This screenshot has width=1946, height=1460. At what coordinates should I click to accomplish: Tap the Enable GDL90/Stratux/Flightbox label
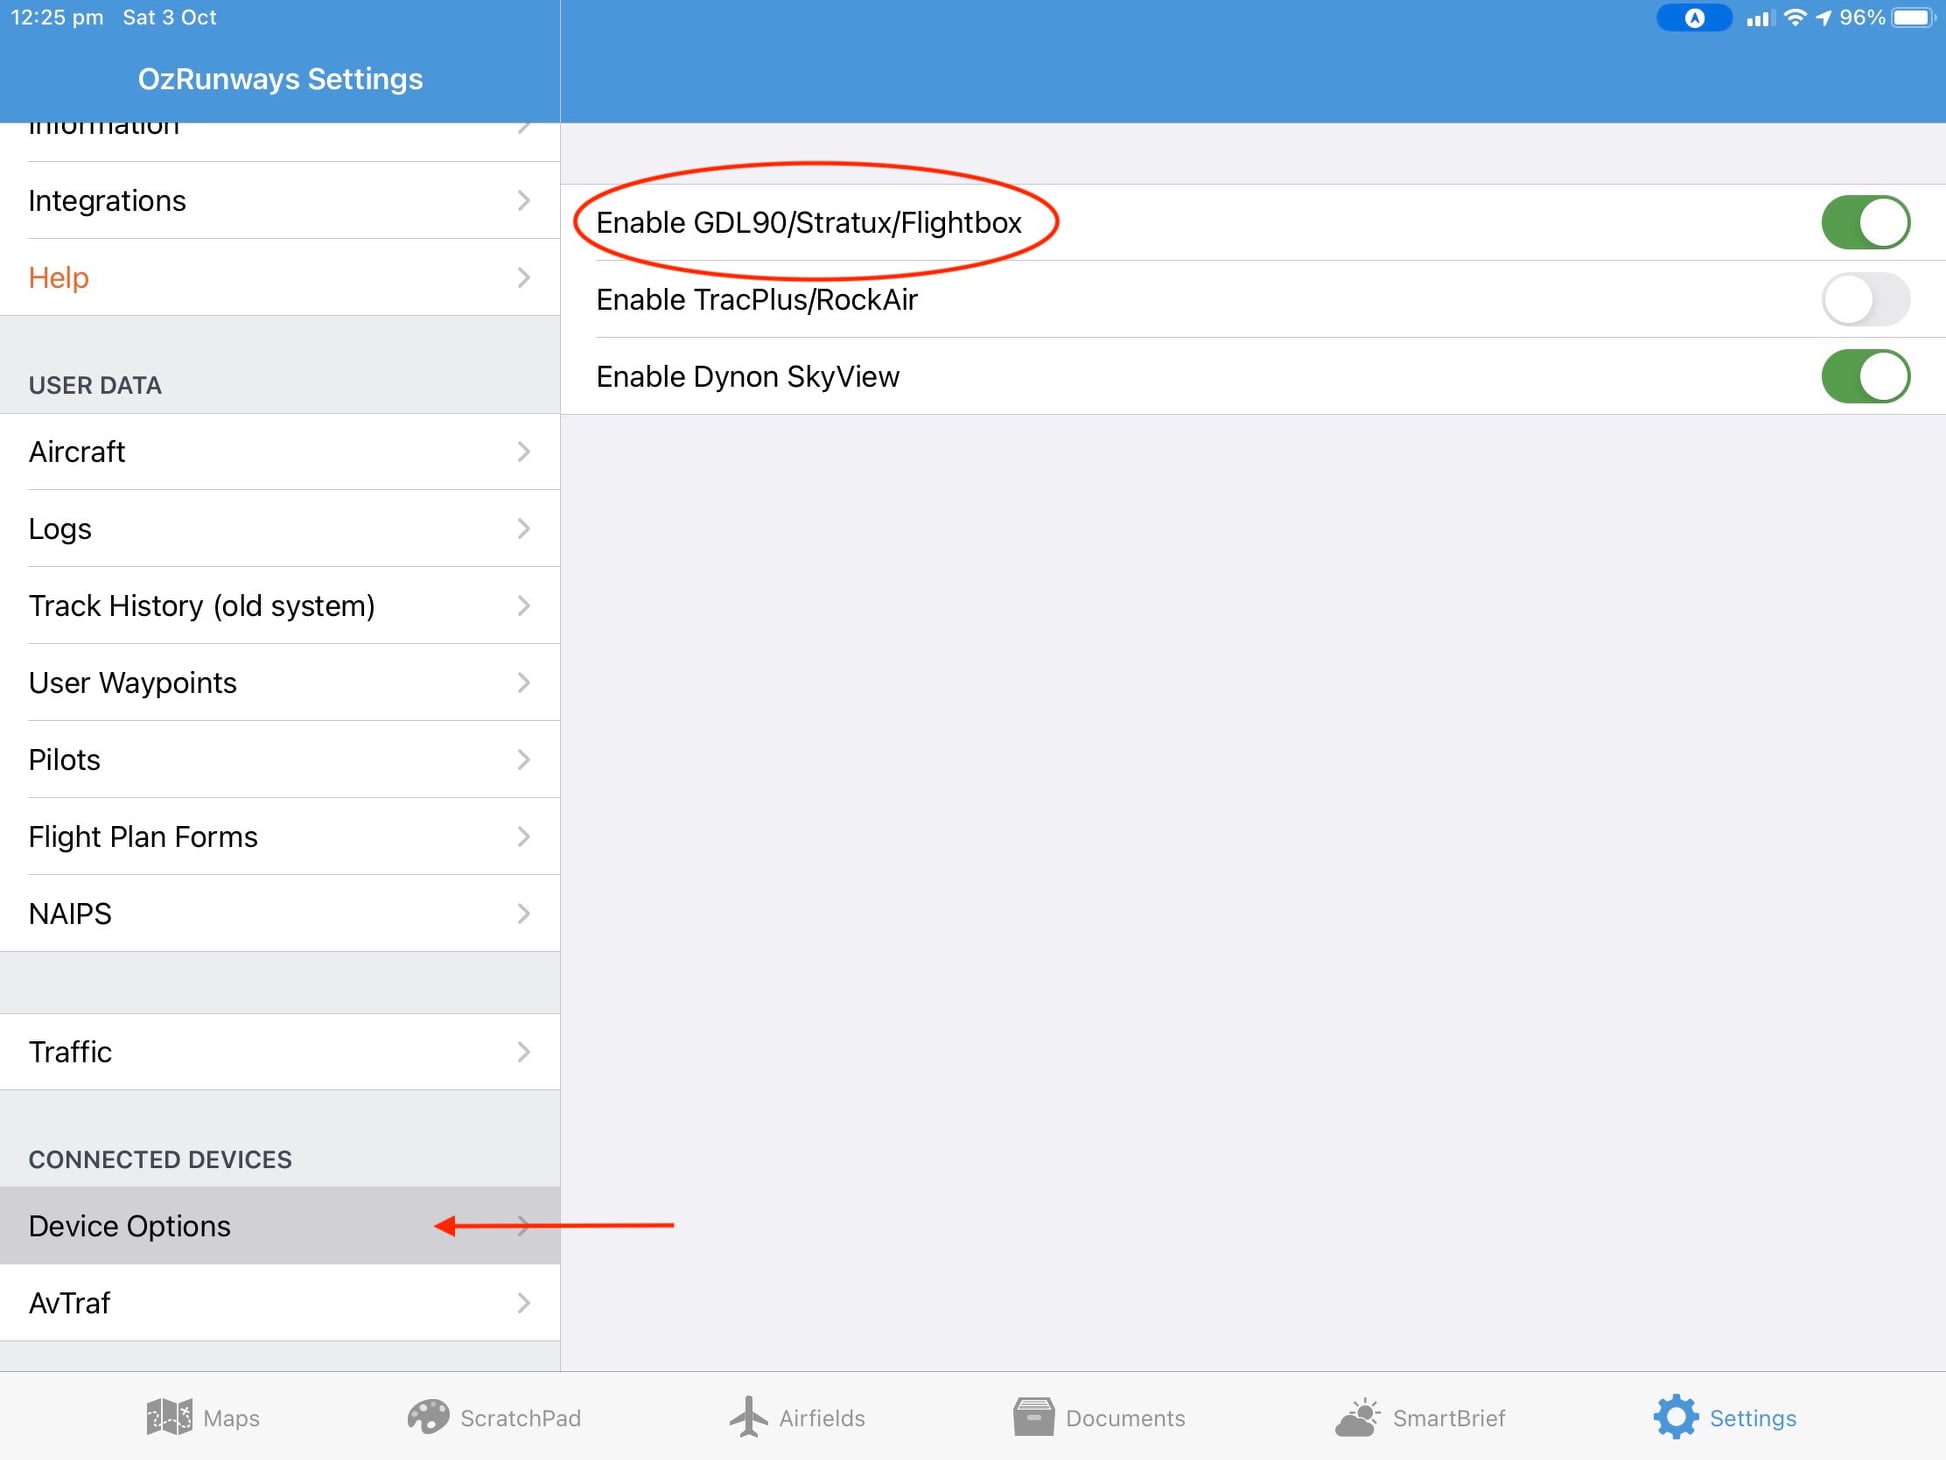[808, 222]
